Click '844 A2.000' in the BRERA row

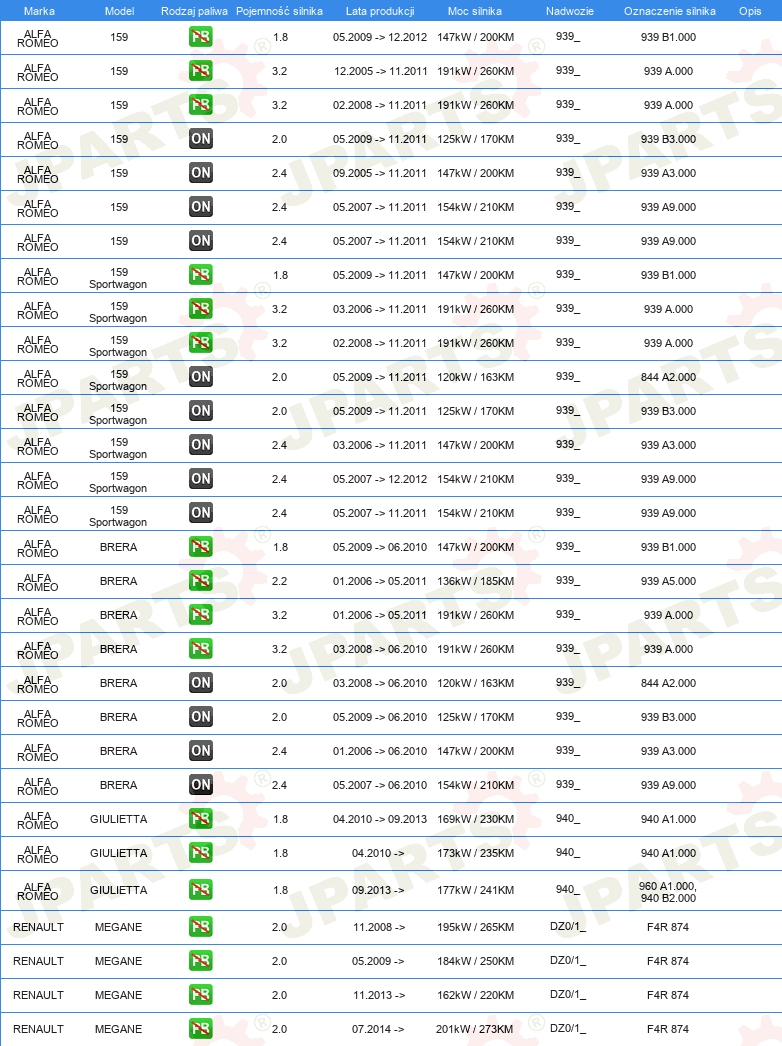point(668,683)
